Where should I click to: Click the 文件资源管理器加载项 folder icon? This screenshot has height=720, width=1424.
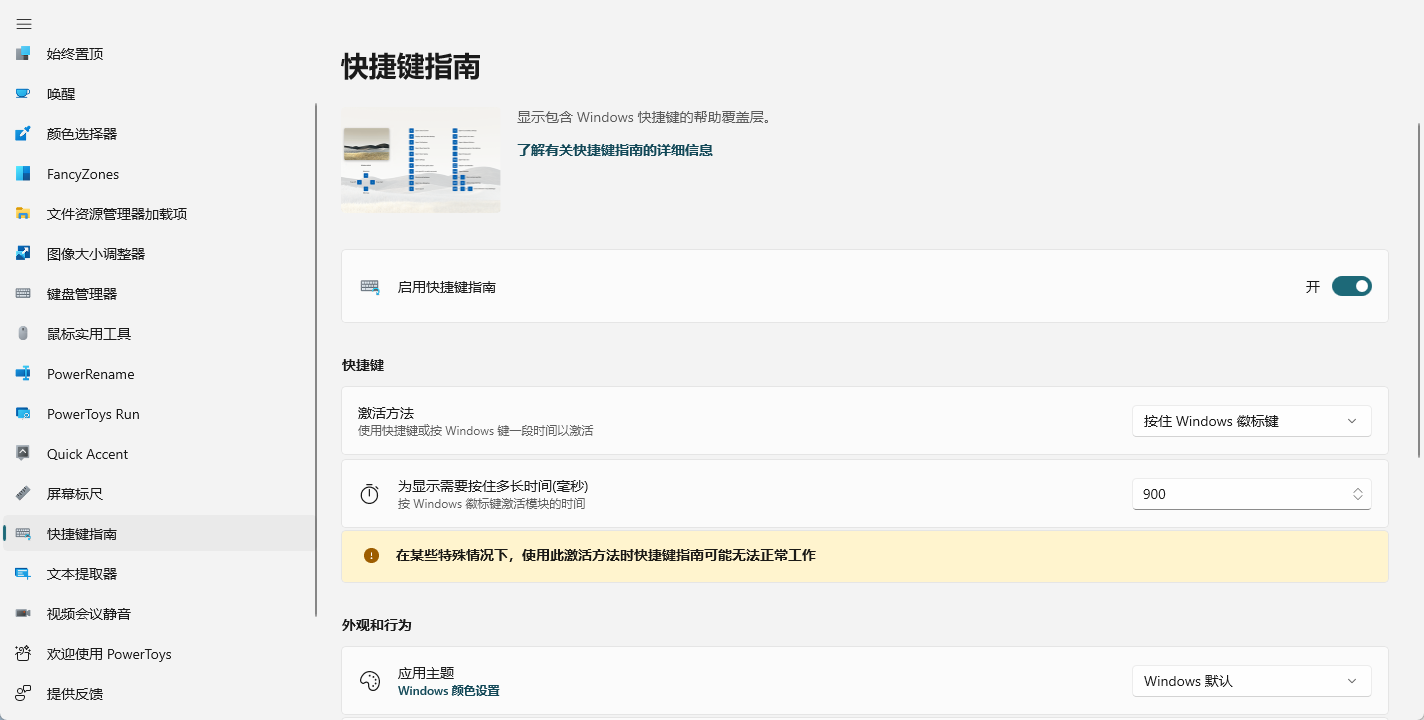click(x=24, y=214)
